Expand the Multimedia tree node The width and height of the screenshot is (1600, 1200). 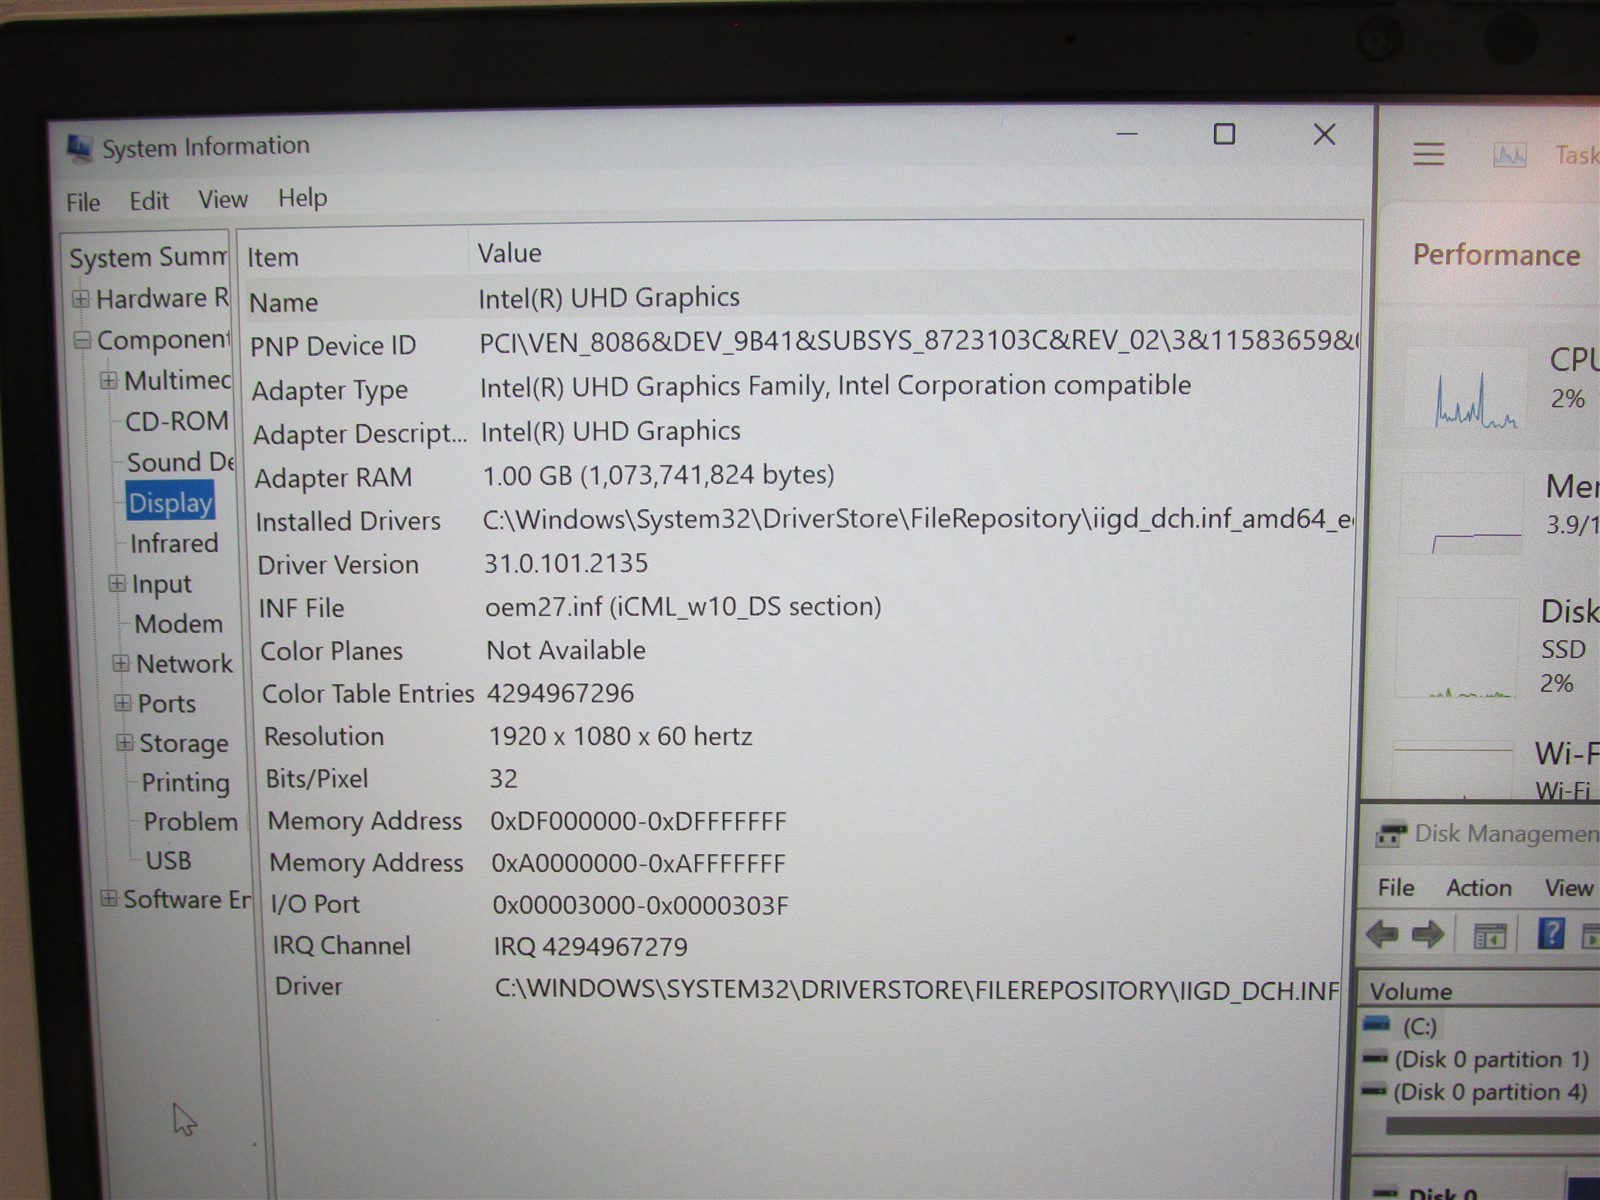pos(108,381)
